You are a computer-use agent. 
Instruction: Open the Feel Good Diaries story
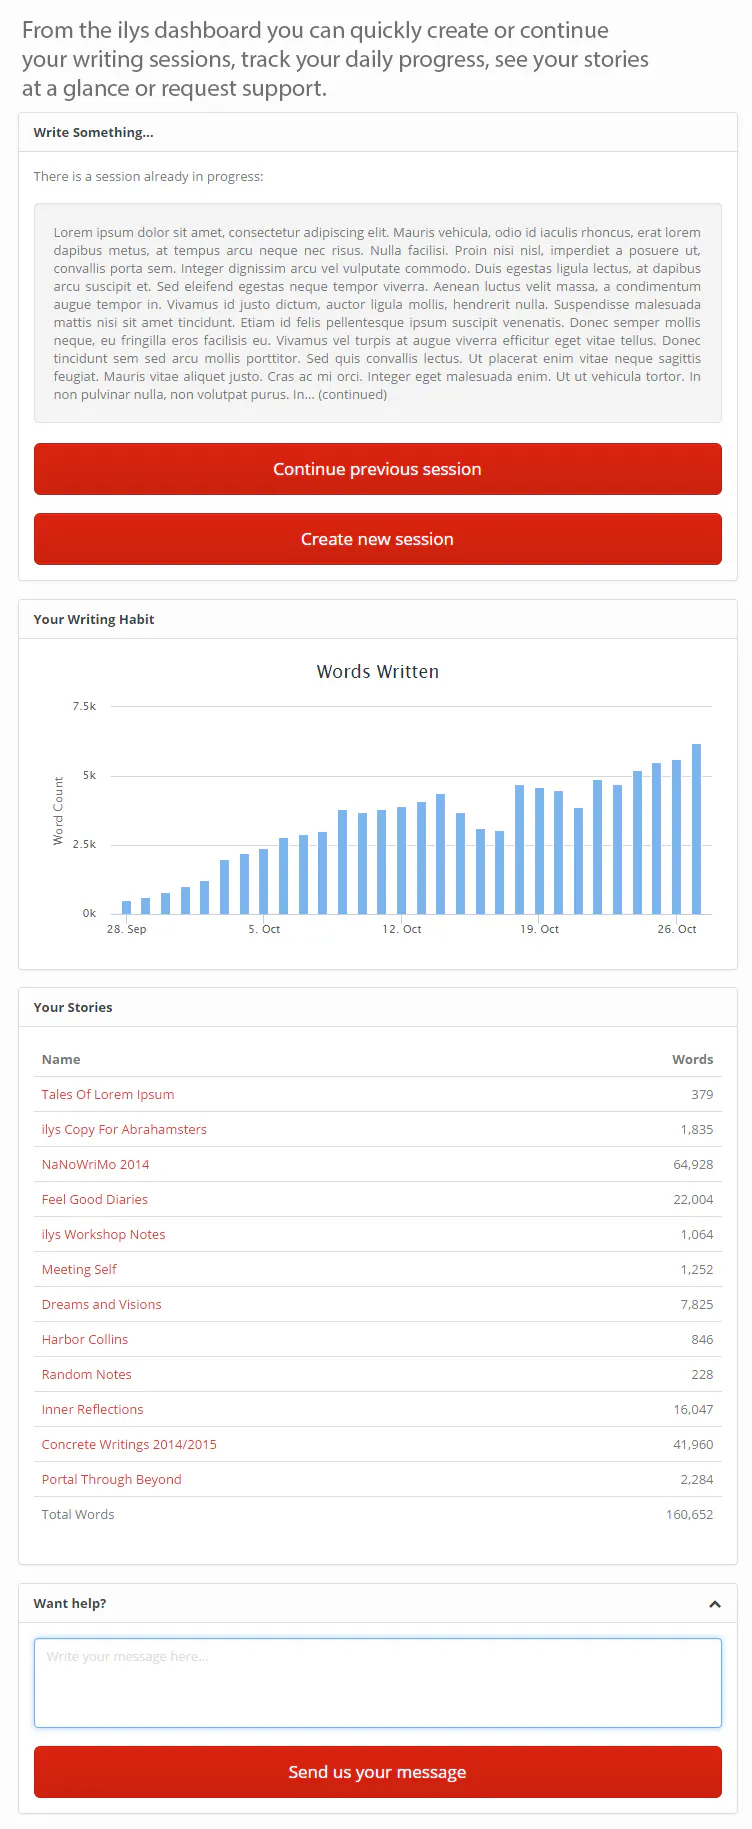click(95, 1199)
